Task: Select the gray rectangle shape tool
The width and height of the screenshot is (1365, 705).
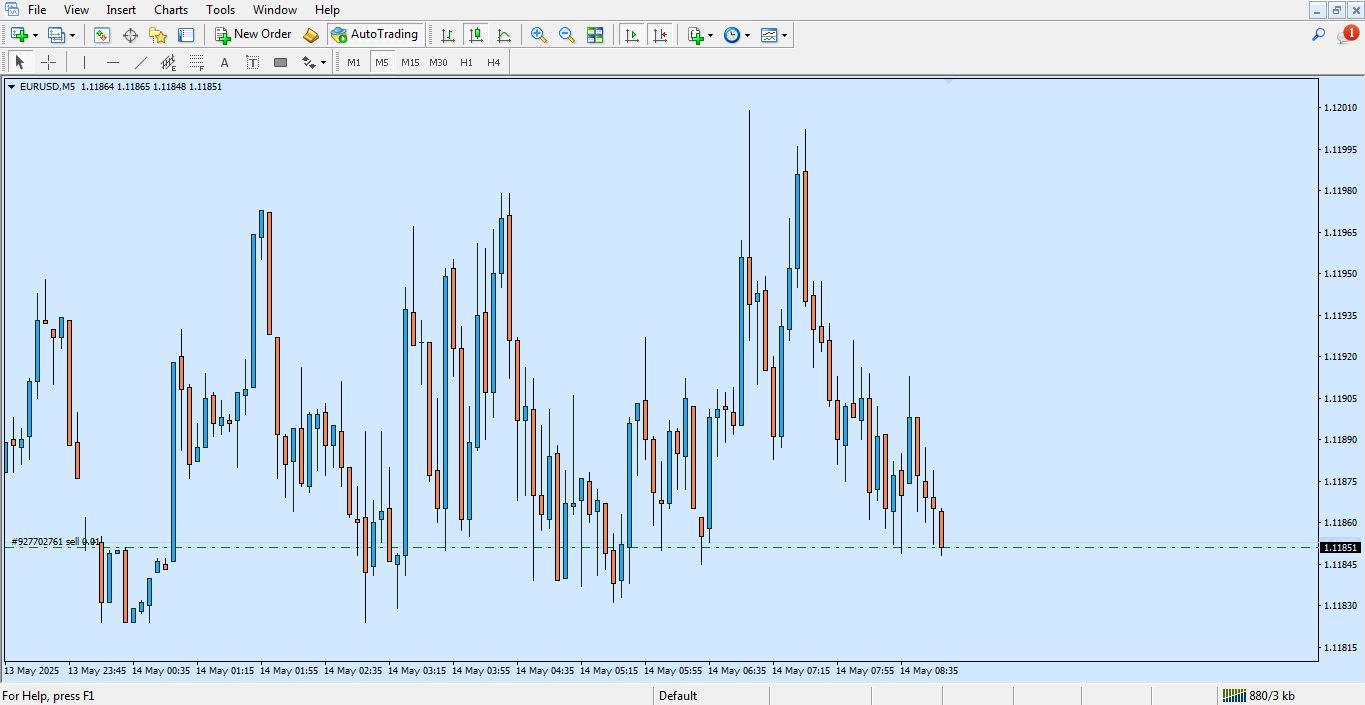Action: pyautogui.click(x=281, y=62)
